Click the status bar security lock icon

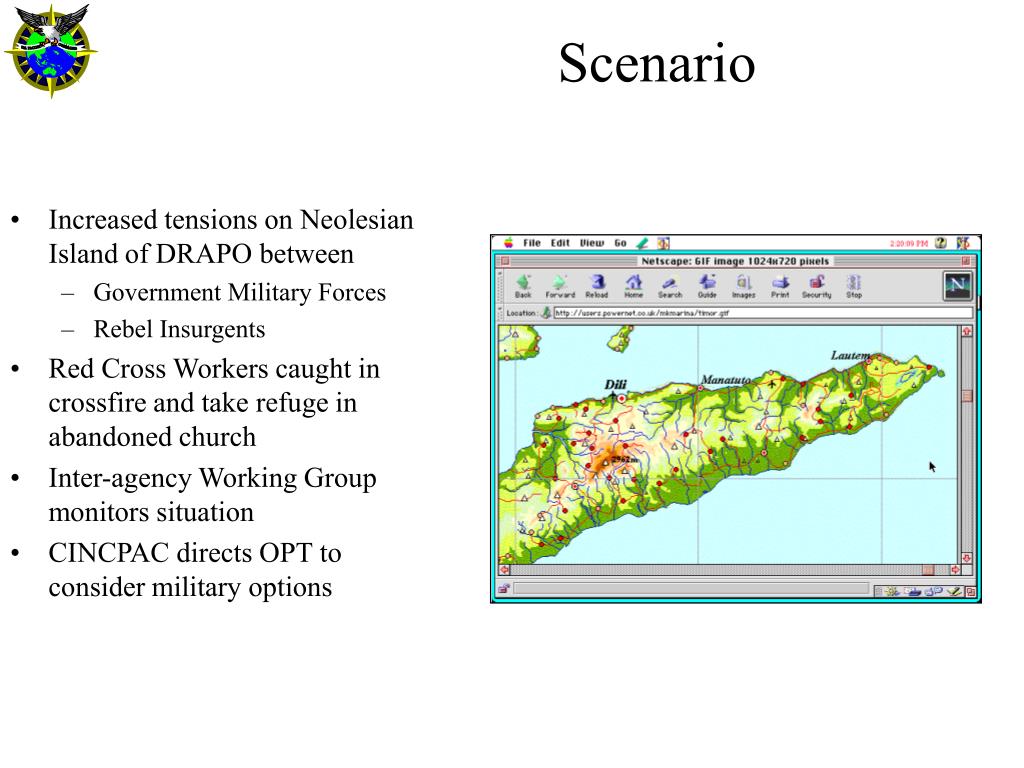504,588
